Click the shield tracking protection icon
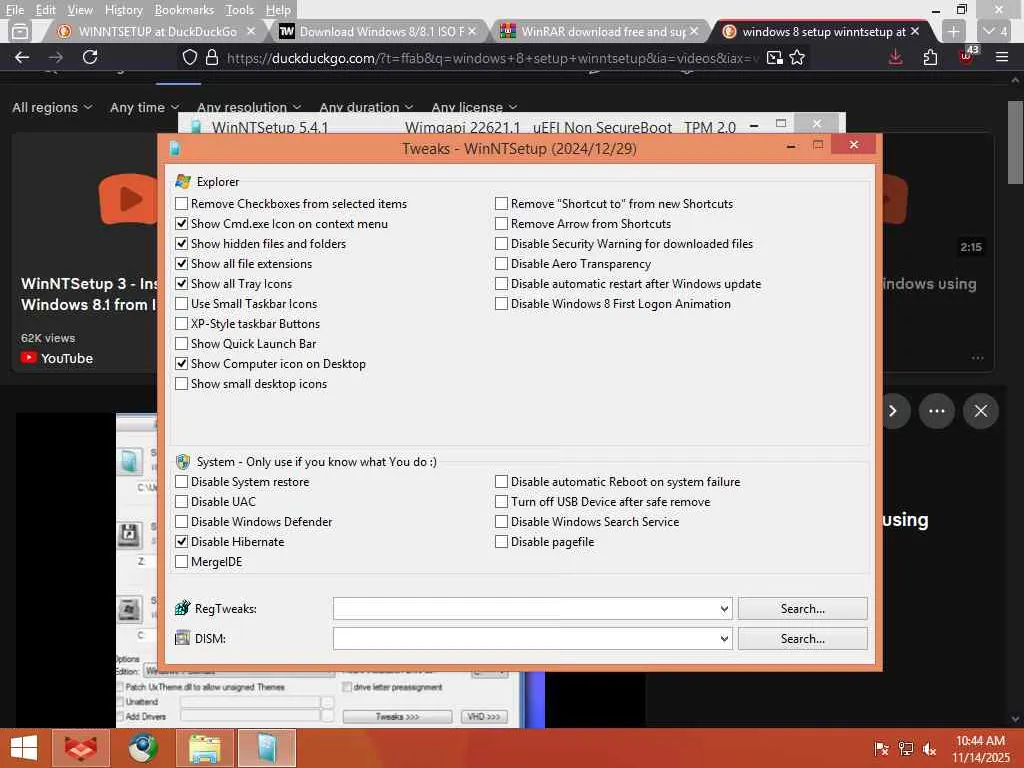The height and width of the screenshot is (768, 1024). pos(189,57)
